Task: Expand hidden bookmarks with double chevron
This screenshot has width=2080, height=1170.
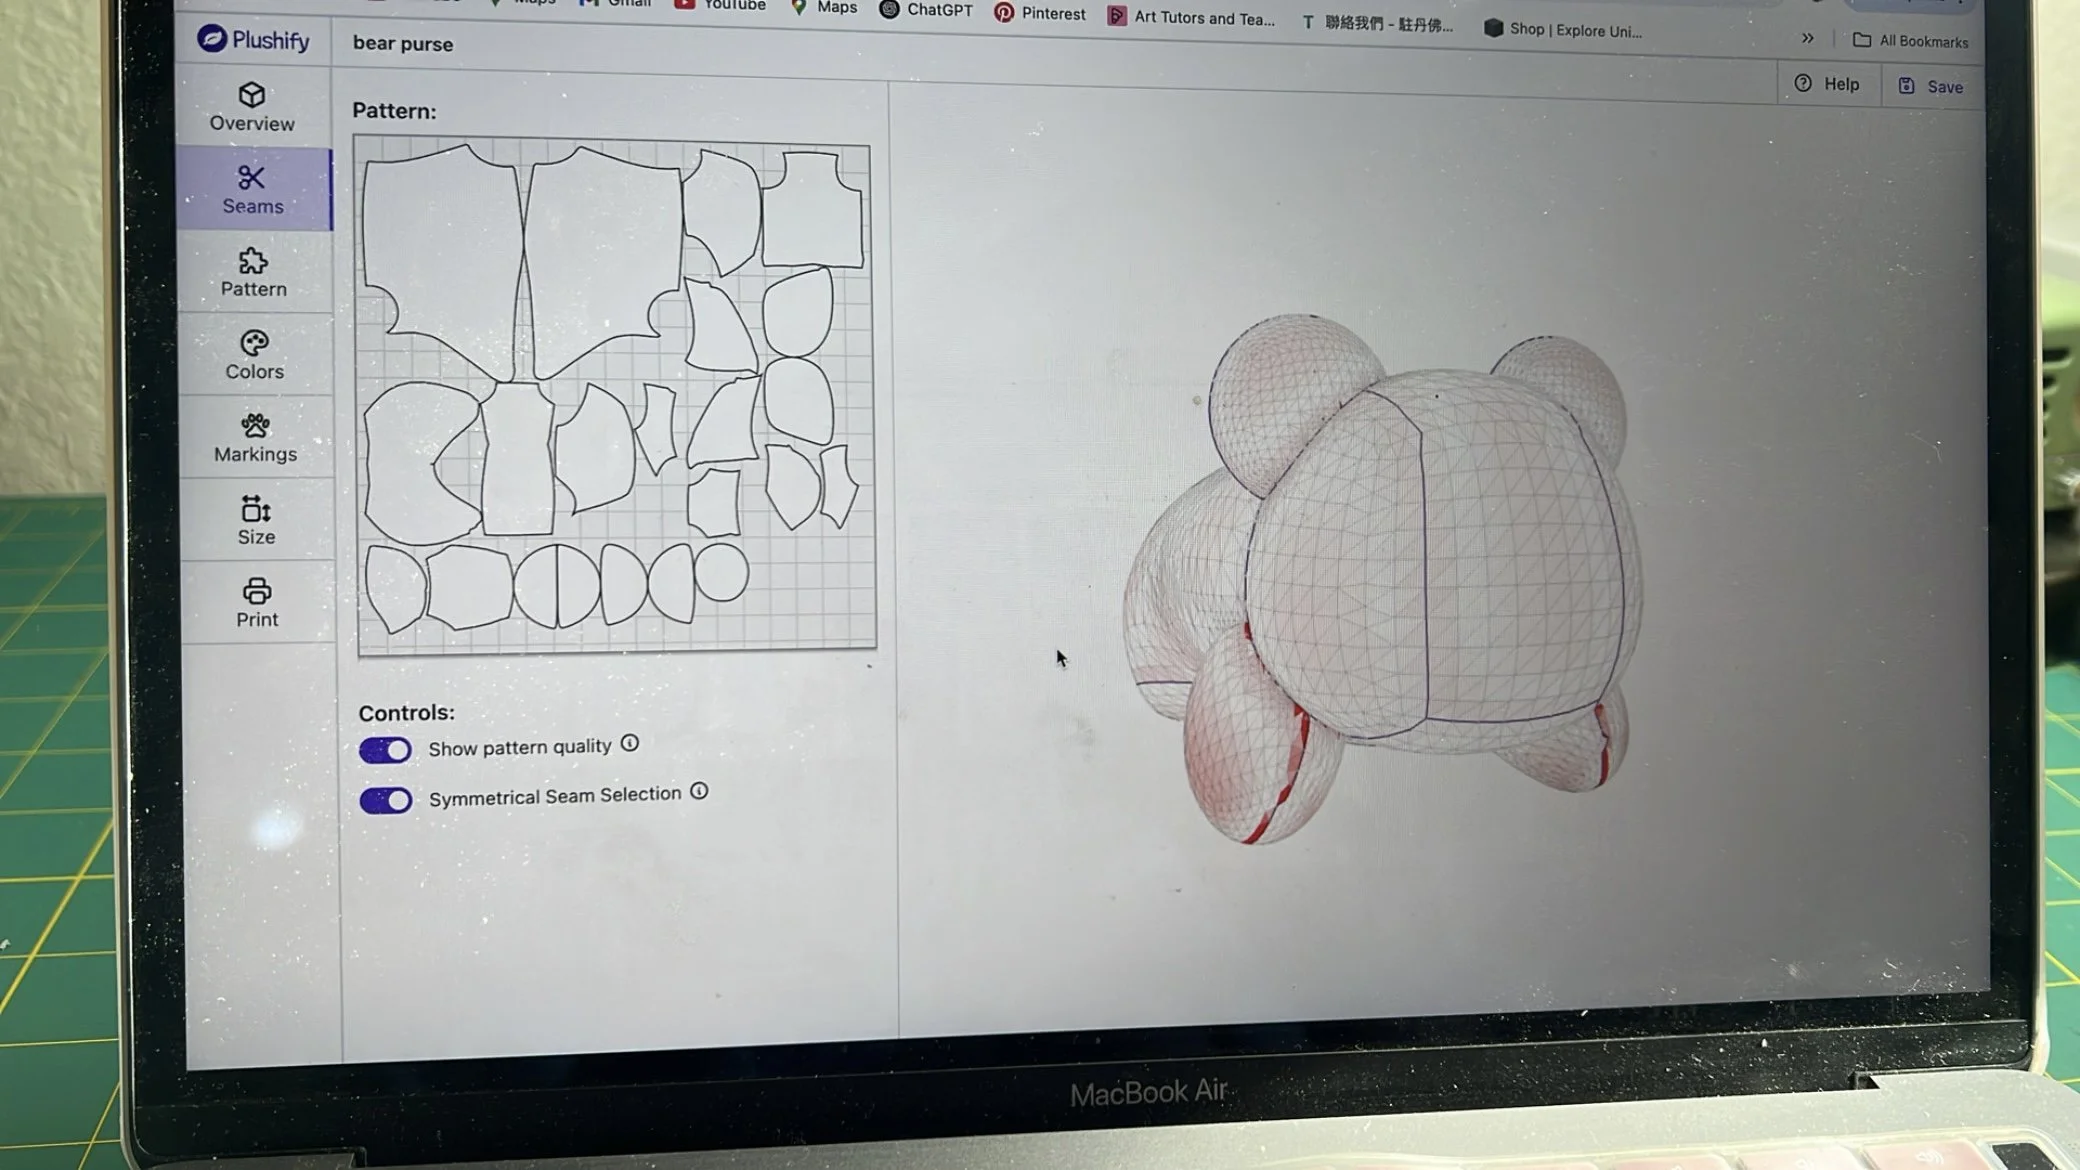Action: pyautogui.click(x=1807, y=38)
